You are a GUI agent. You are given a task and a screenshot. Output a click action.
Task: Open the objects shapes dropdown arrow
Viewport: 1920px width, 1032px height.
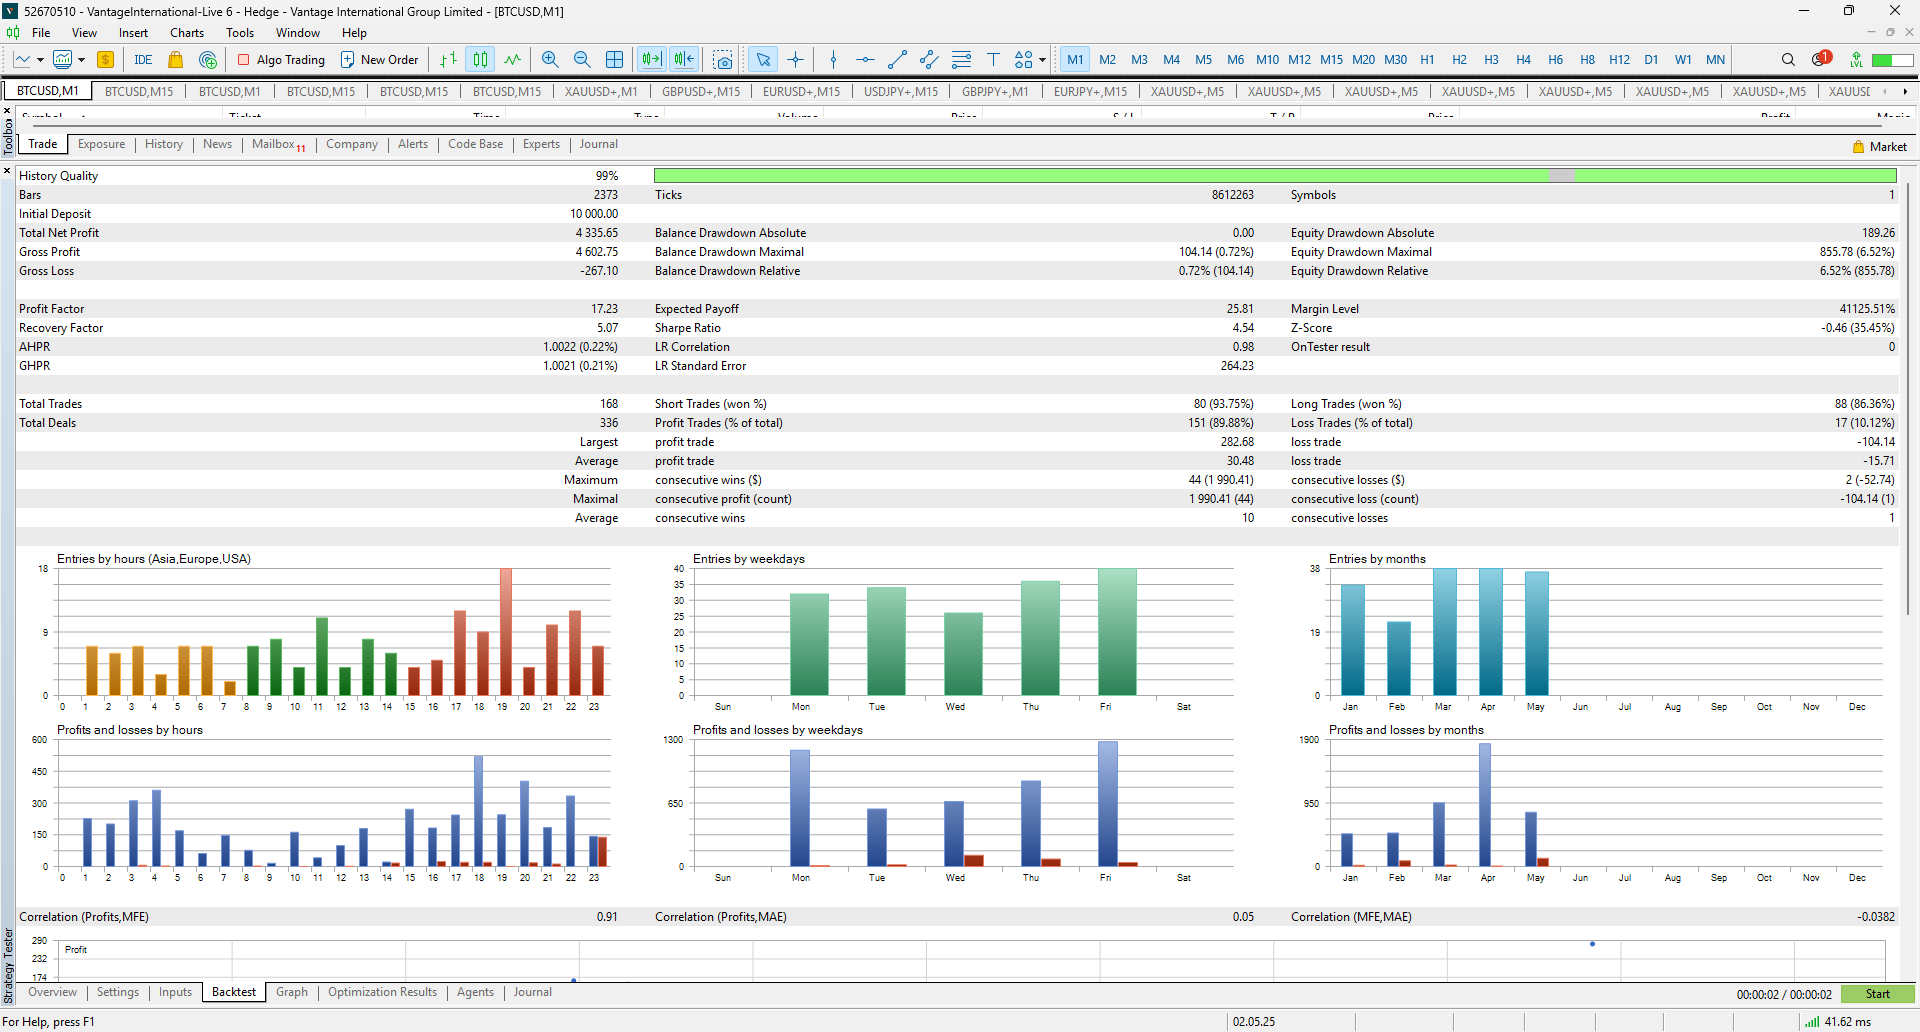[x=1042, y=60]
